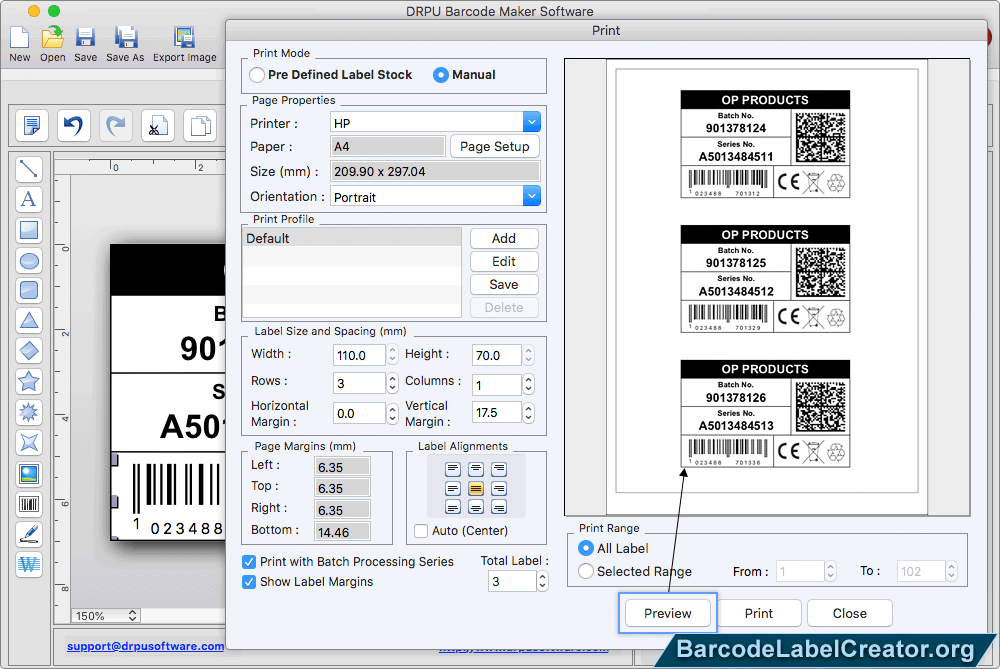Choose top-left label alignment icon
The image size is (1000, 669).
pyautogui.click(x=453, y=469)
